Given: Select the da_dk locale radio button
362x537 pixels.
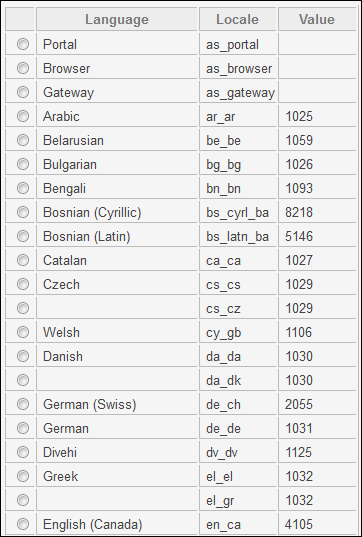Looking at the screenshot, I should click(23, 380).
